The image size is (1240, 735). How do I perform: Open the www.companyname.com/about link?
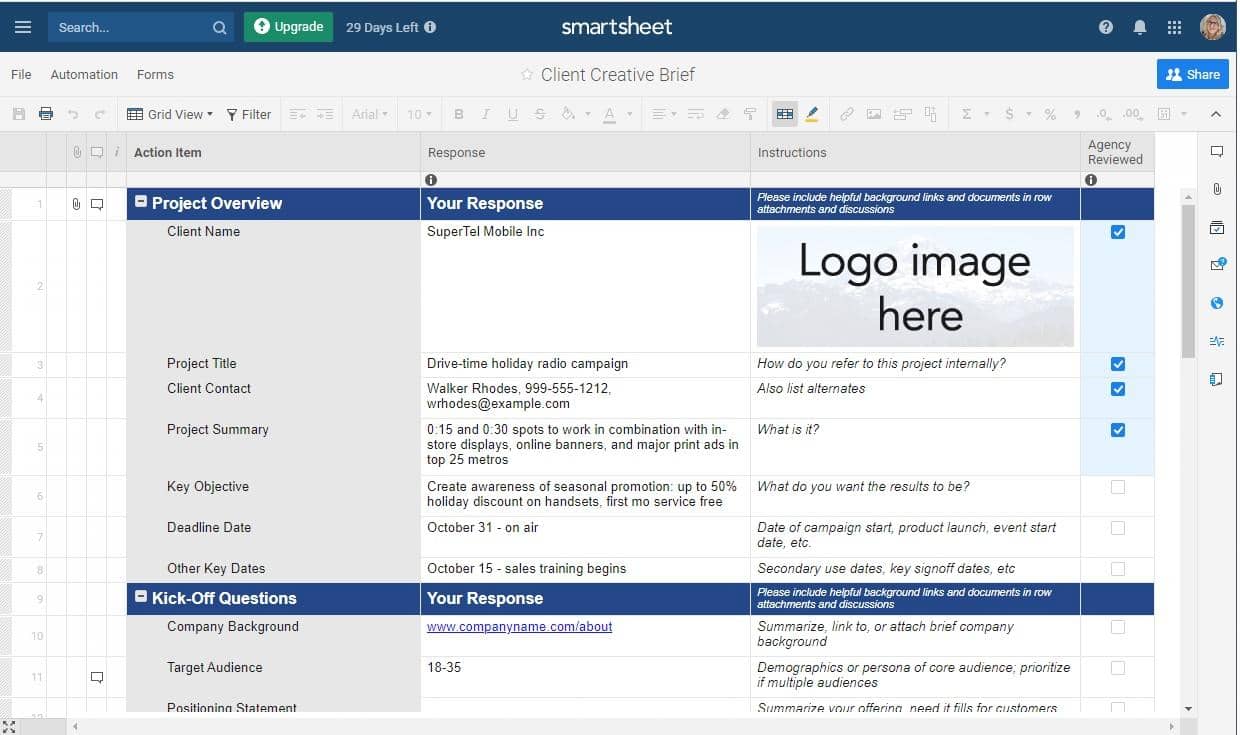(x=519, y=627)
